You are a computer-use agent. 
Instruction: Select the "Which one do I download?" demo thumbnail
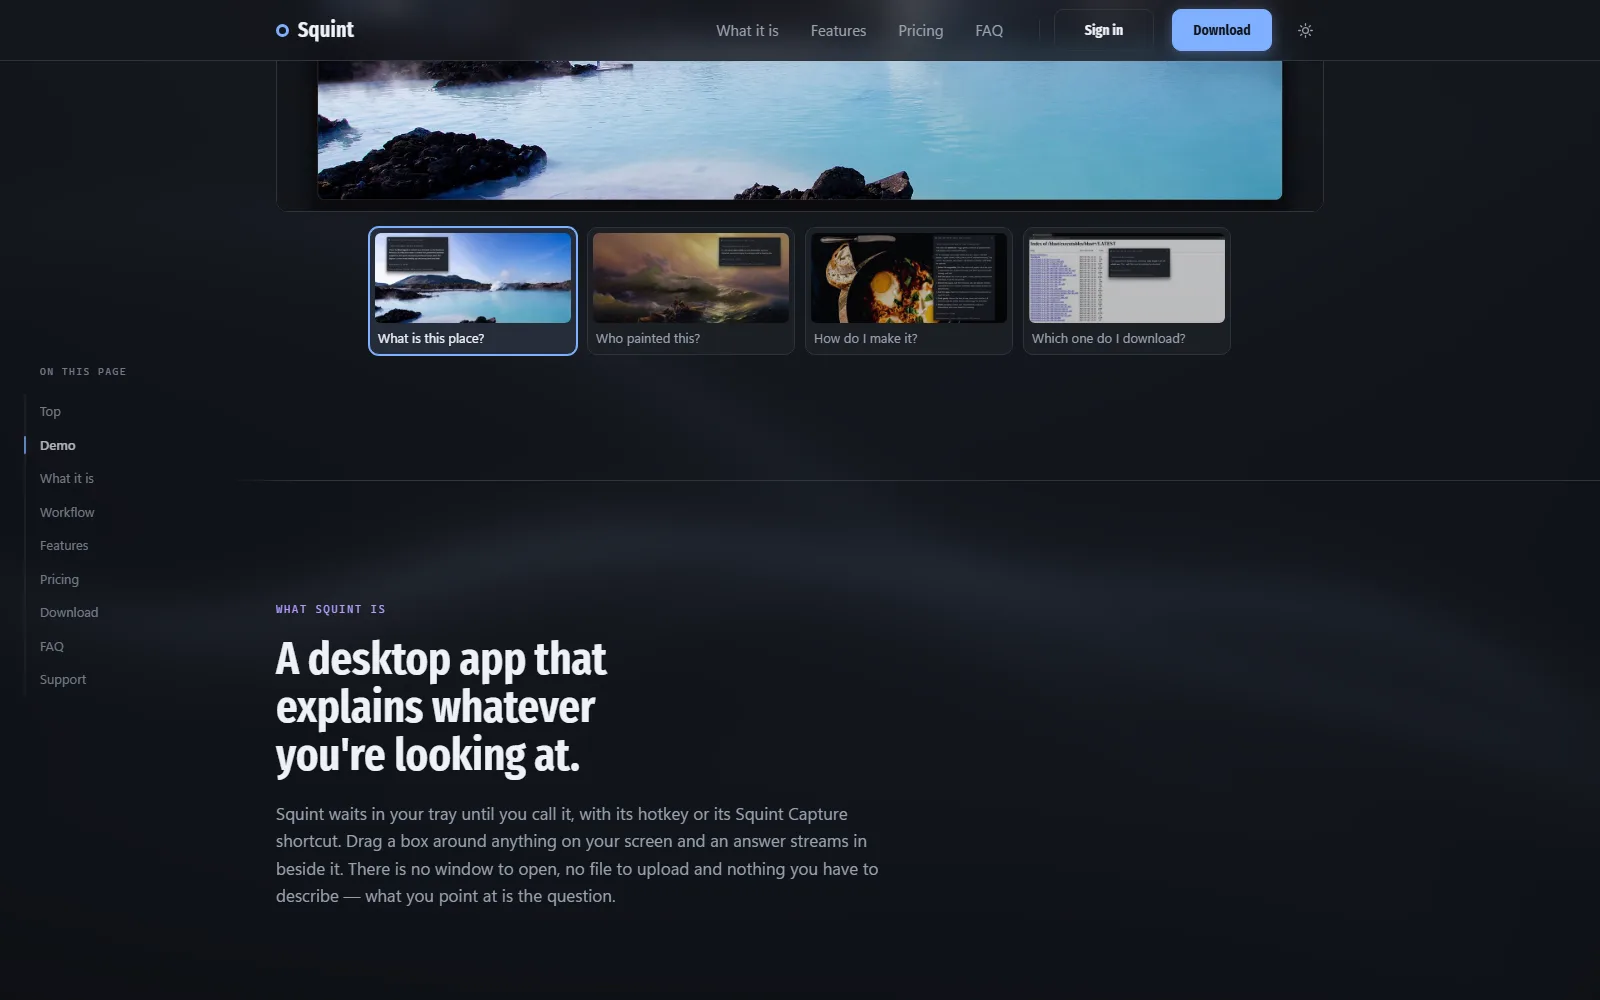(1127, 291)
